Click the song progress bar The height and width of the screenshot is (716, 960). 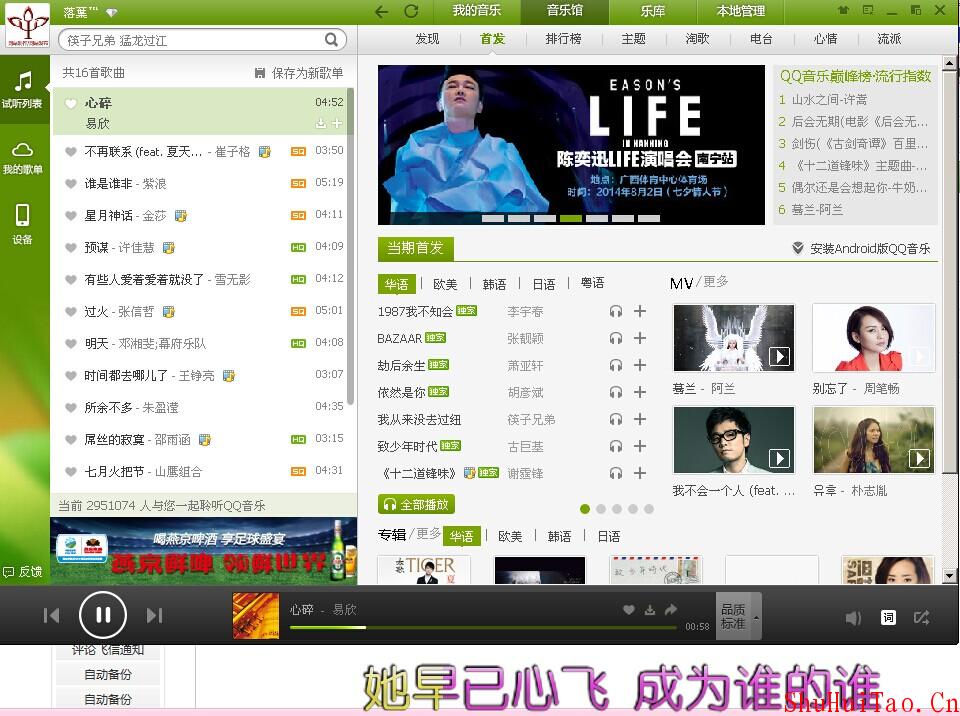tap(480, 627)
